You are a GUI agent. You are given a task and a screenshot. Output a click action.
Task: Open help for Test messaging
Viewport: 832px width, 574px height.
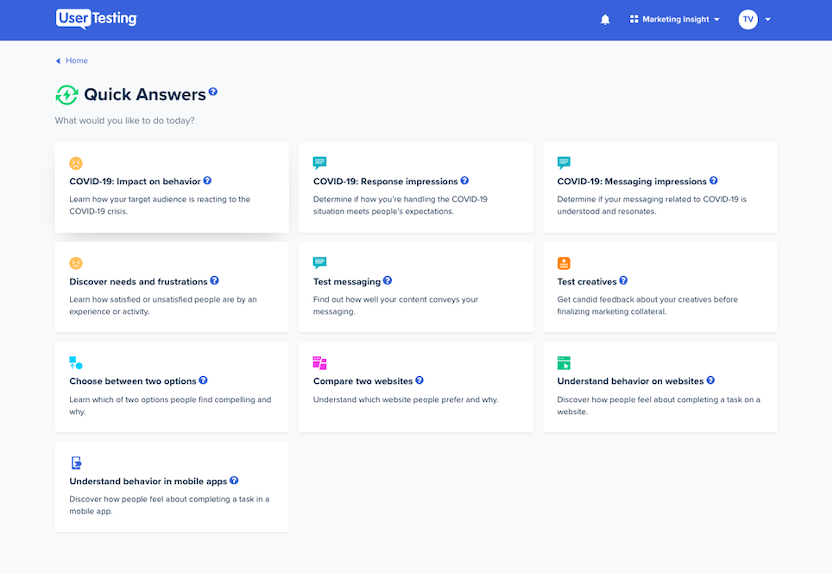click(x=387, y=281)
